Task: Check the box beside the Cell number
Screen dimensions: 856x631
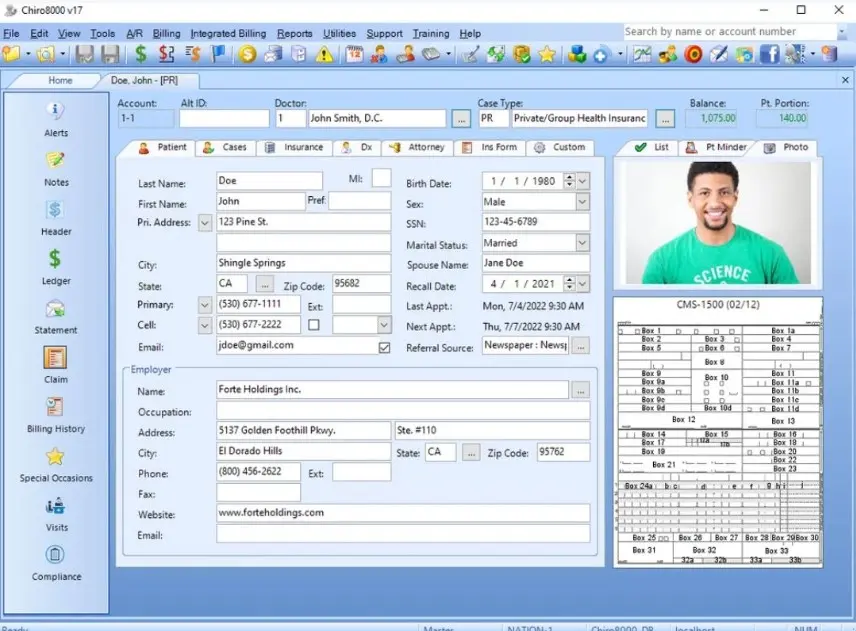Action: (x=313, y=325)
